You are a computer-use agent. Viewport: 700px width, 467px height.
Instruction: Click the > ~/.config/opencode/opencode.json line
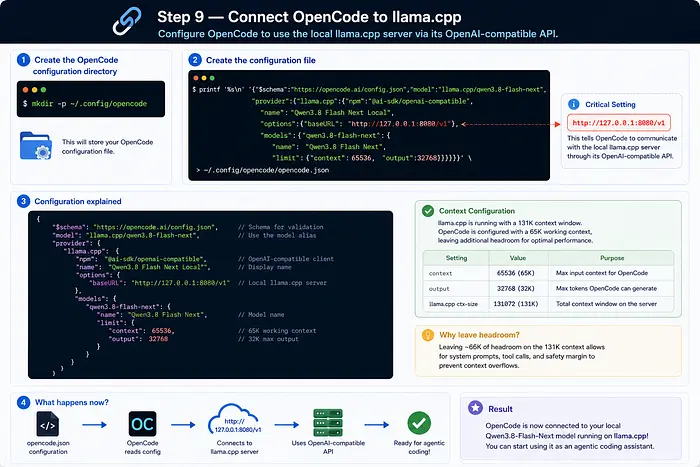click(x=262, y=170)
